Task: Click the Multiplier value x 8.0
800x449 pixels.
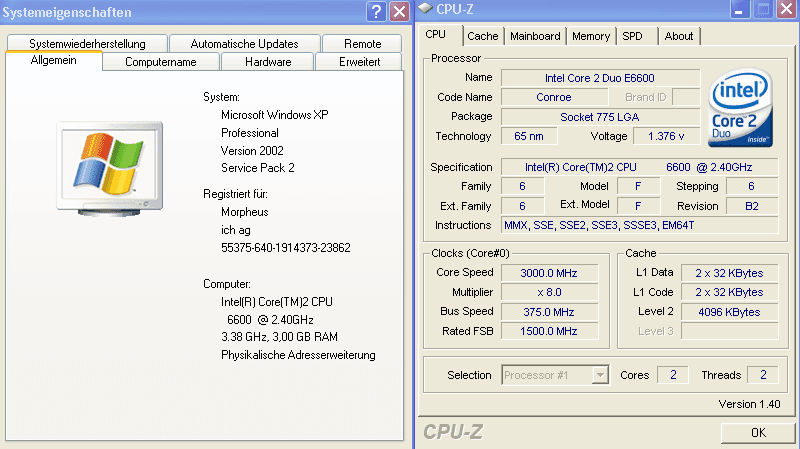Action: tap(549, 292)
